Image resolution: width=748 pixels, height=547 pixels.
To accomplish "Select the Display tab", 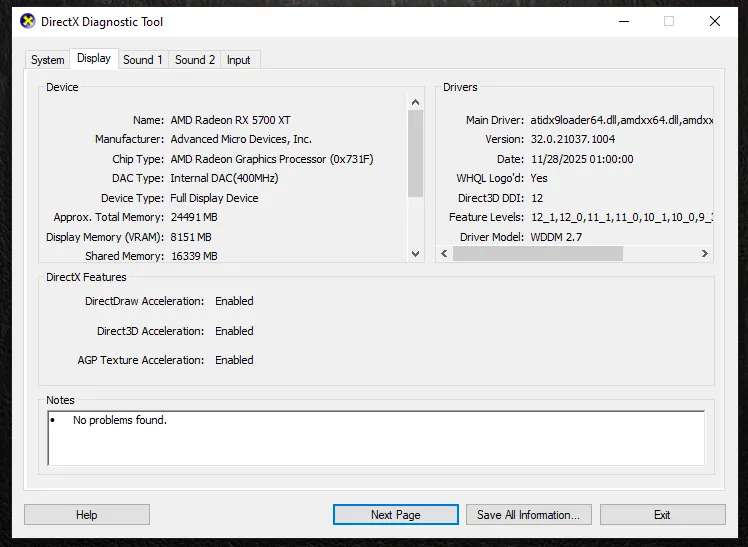I will pos(94,59).
